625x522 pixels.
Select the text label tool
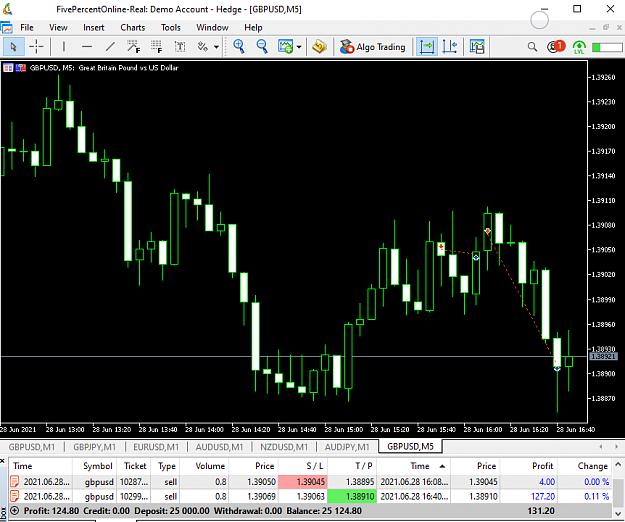click(180, 47)
